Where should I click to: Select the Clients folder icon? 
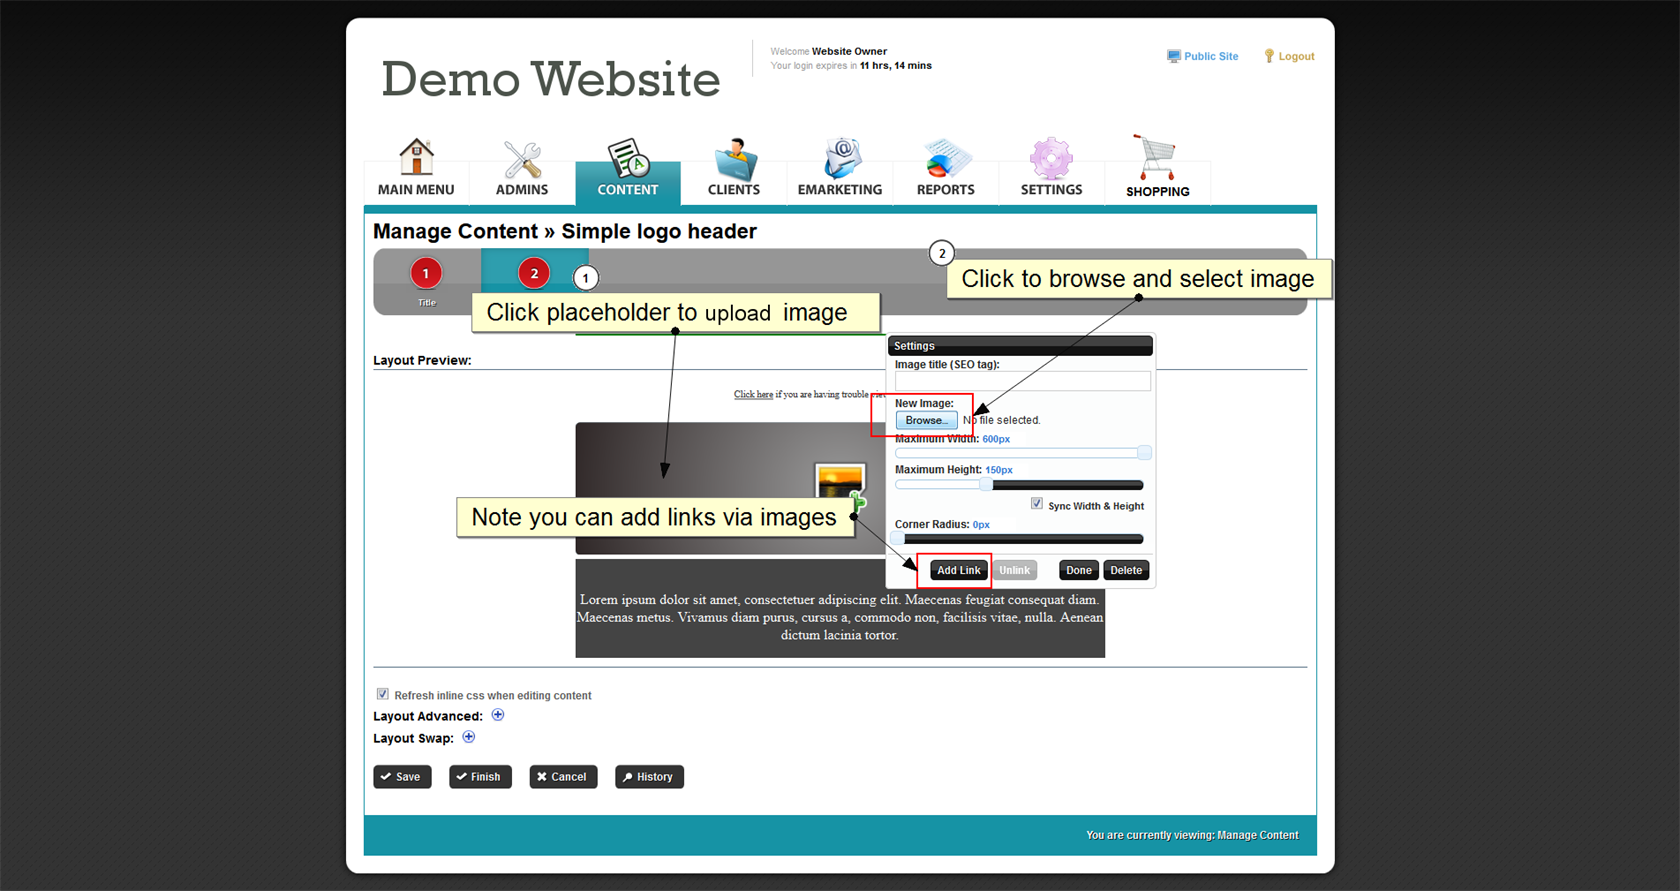pyautogui.click(x=734, y=160)
